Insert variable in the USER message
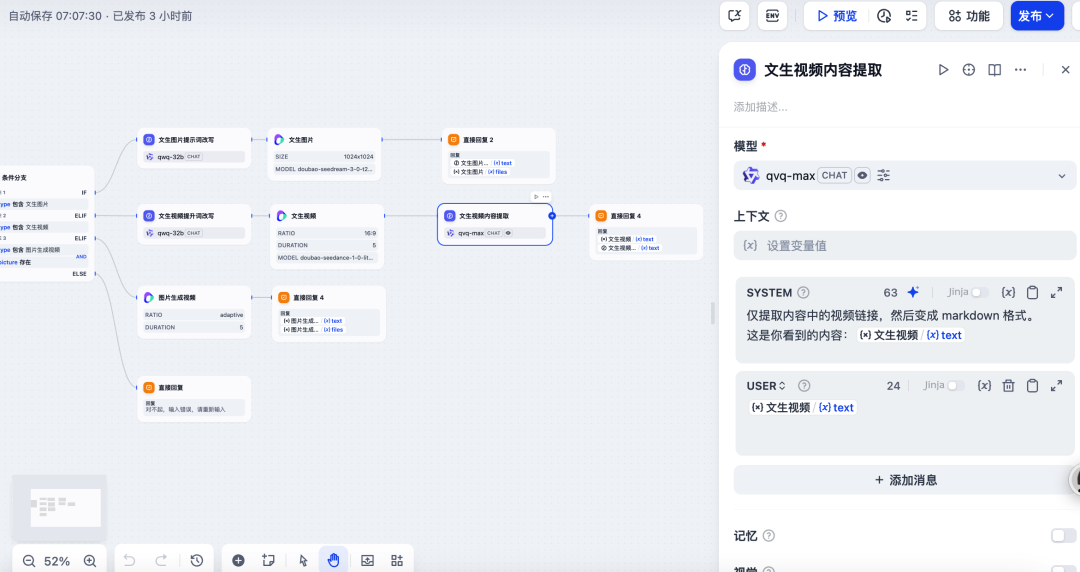 [x=984, y=385]
